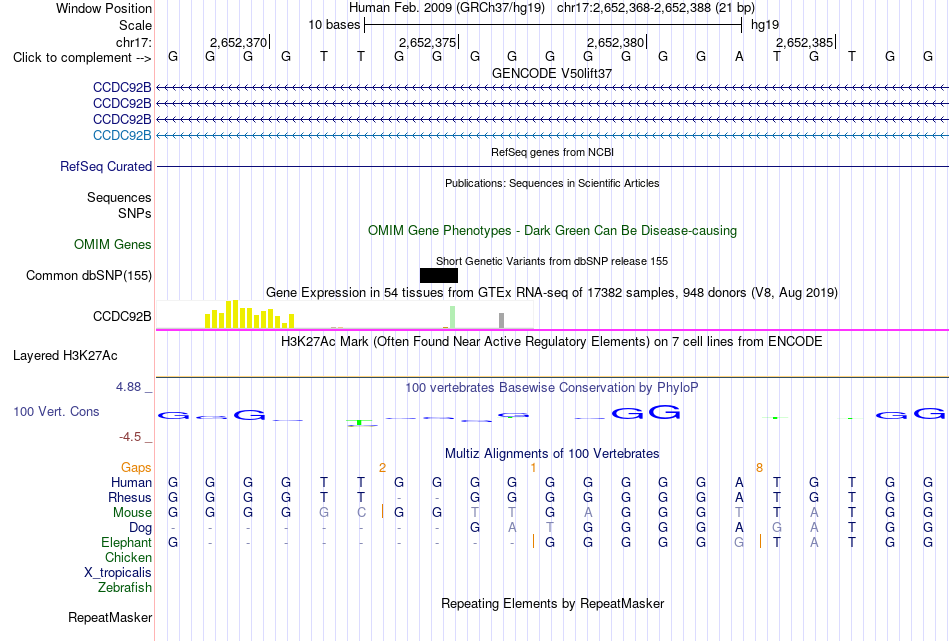The width and height of the screenshot is (950, 641).
Task: Click the 'Human Feb. 2009 (GRCh37/hg19)' header text
Action: 447,8
